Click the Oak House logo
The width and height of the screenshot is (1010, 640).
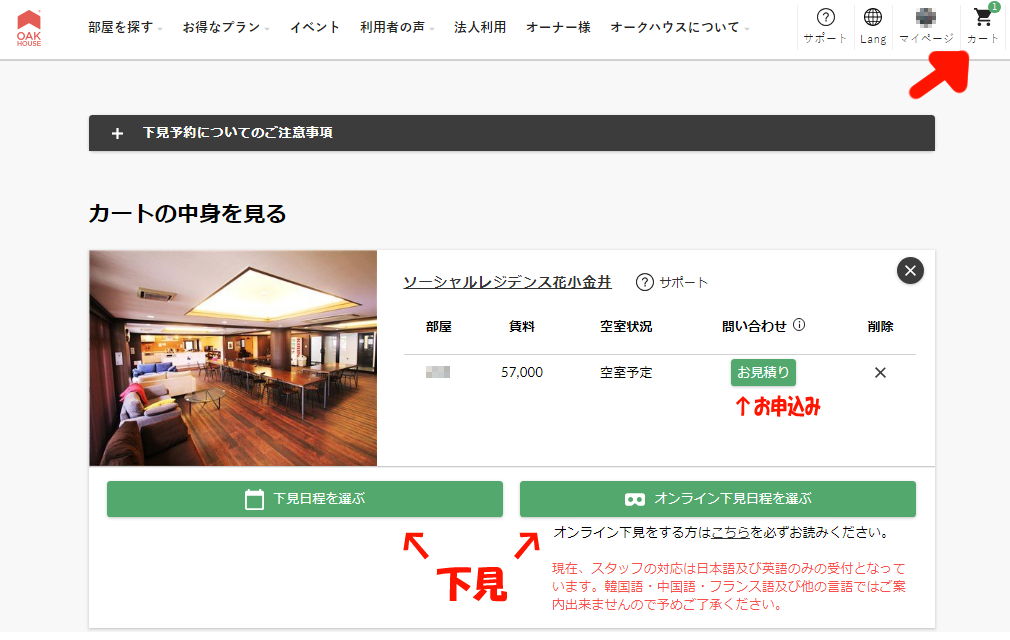coord(29,28)
